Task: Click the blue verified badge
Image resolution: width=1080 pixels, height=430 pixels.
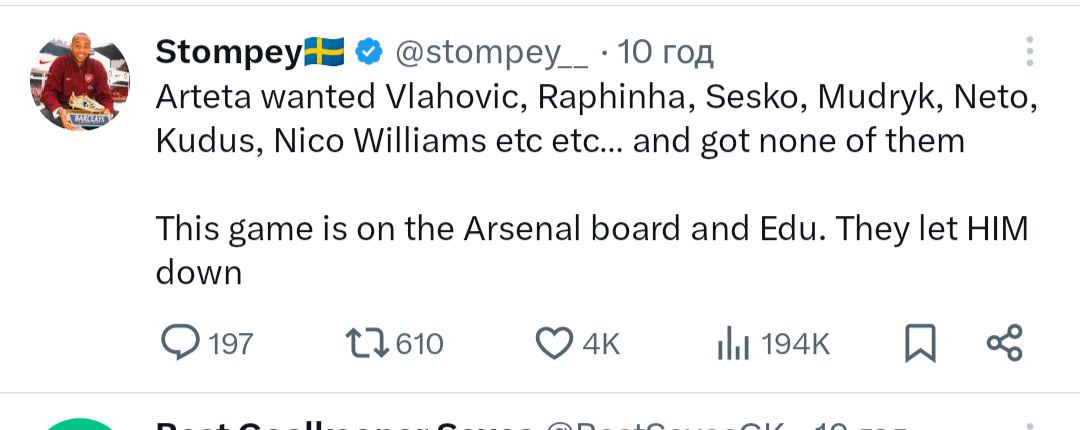Action: (x=368, y=52)
